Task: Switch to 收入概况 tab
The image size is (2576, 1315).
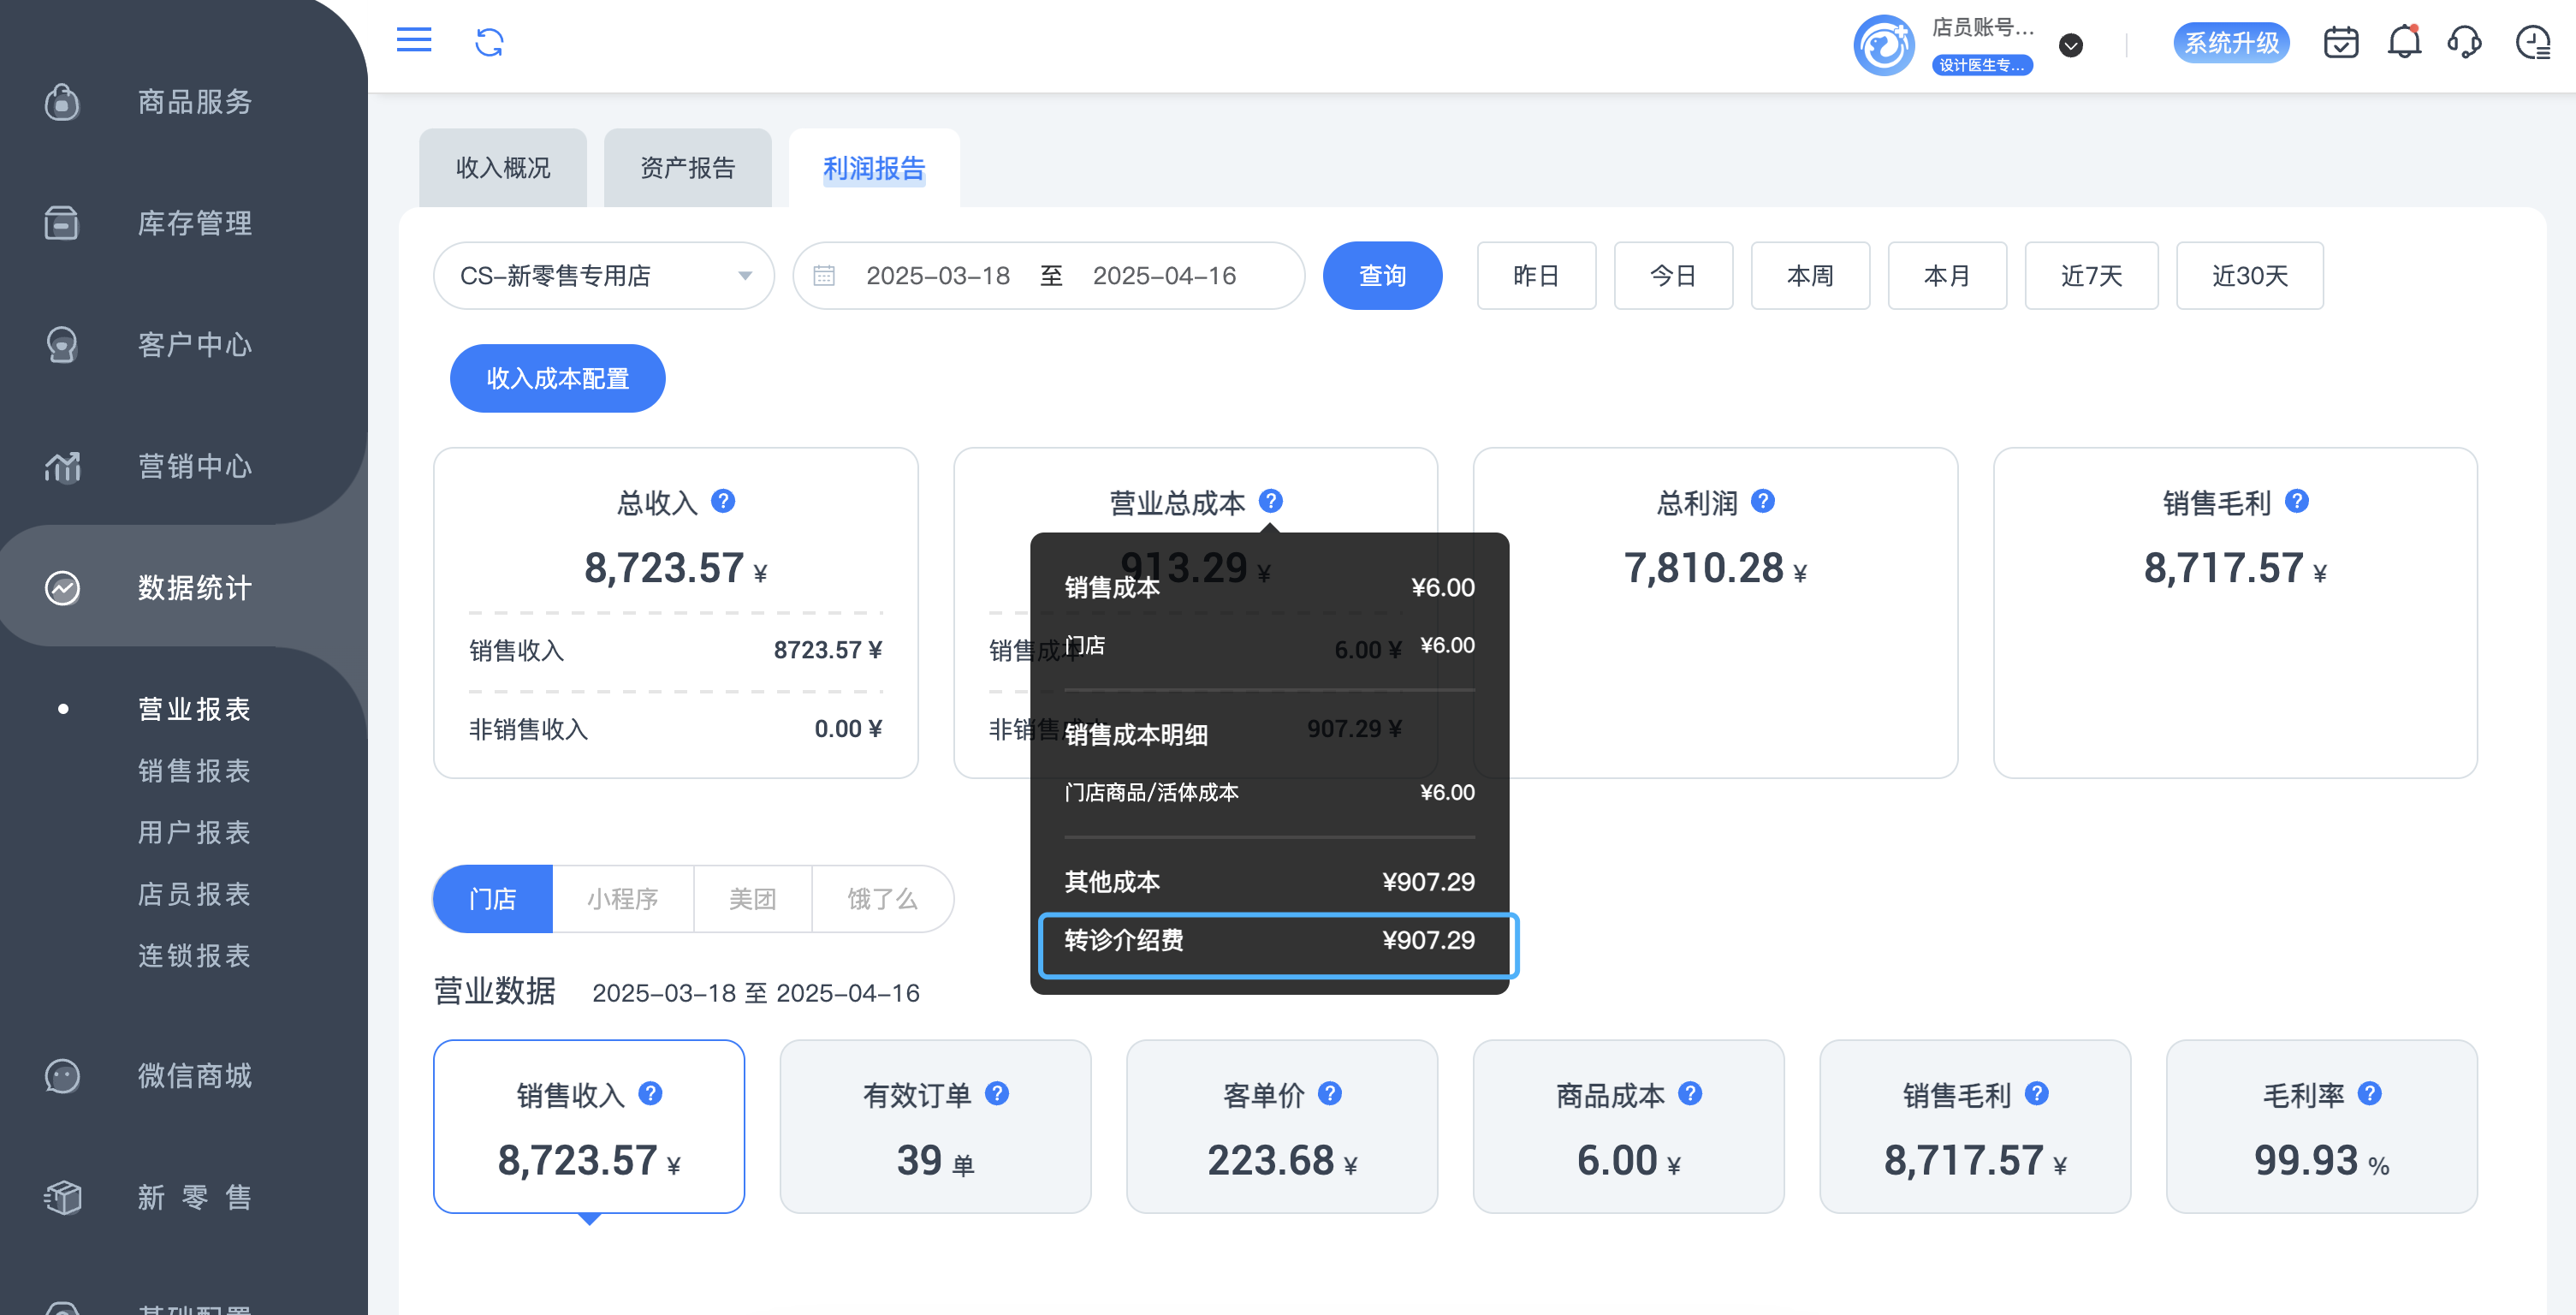Action: (x=503, y=168)
